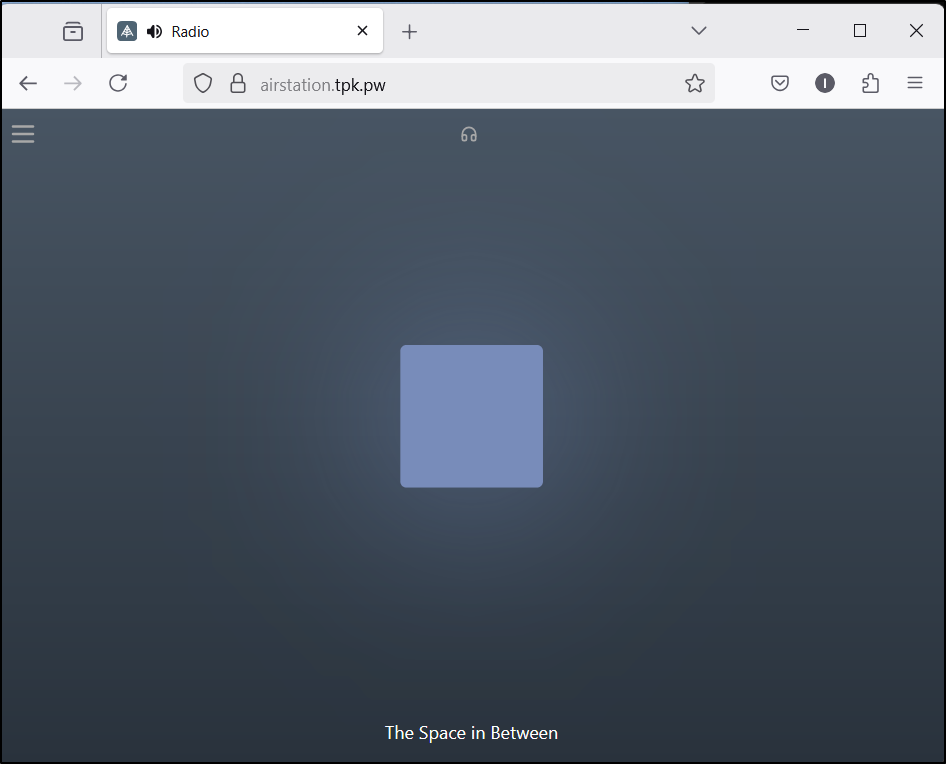Open the Firefox View icon in the tab bar

coord(73,31)
